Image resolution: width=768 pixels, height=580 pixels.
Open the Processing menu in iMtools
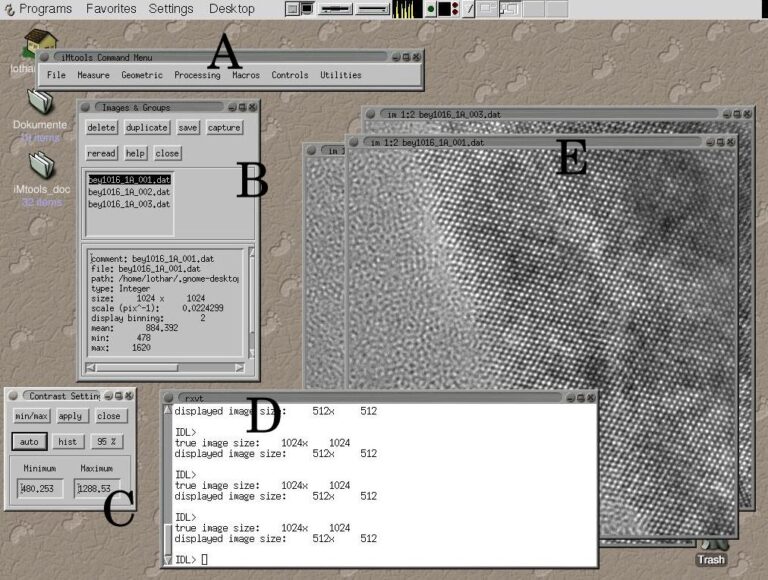click(196, 75)
